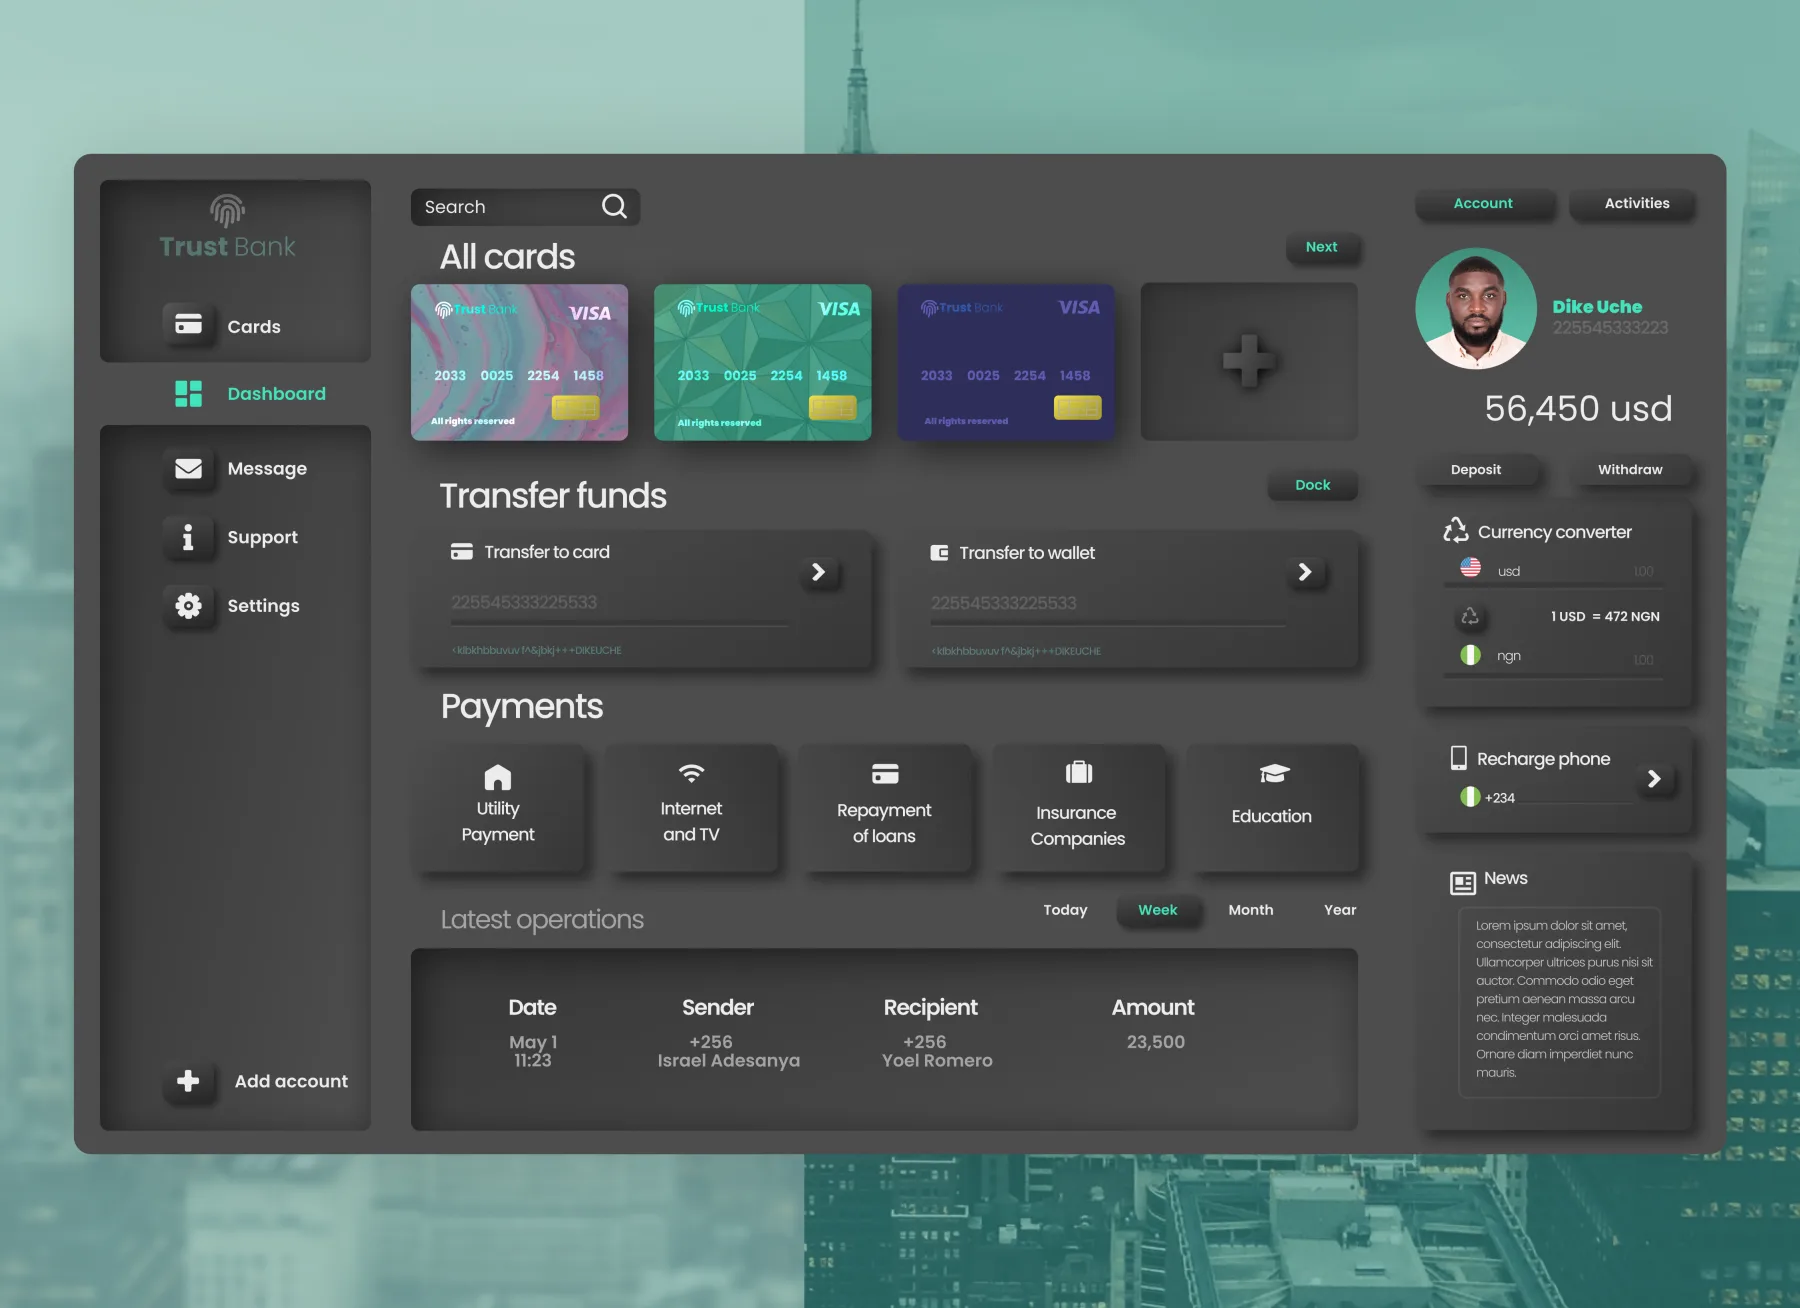
Task: Filter operations by Today
Action: click(1065, 910)
